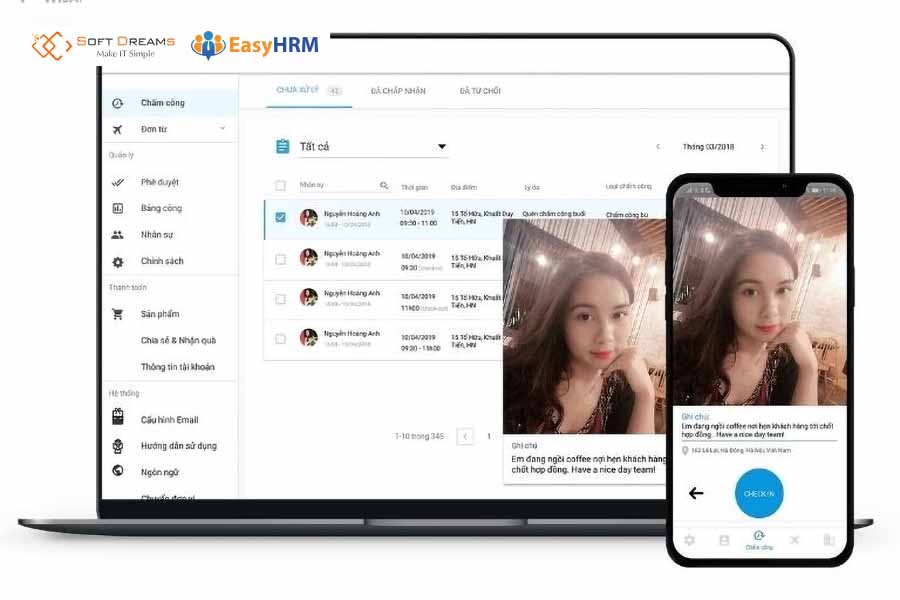900x600 pixels.
Task: Go to previous month with left chevron
Action: [x=658, y=146]
